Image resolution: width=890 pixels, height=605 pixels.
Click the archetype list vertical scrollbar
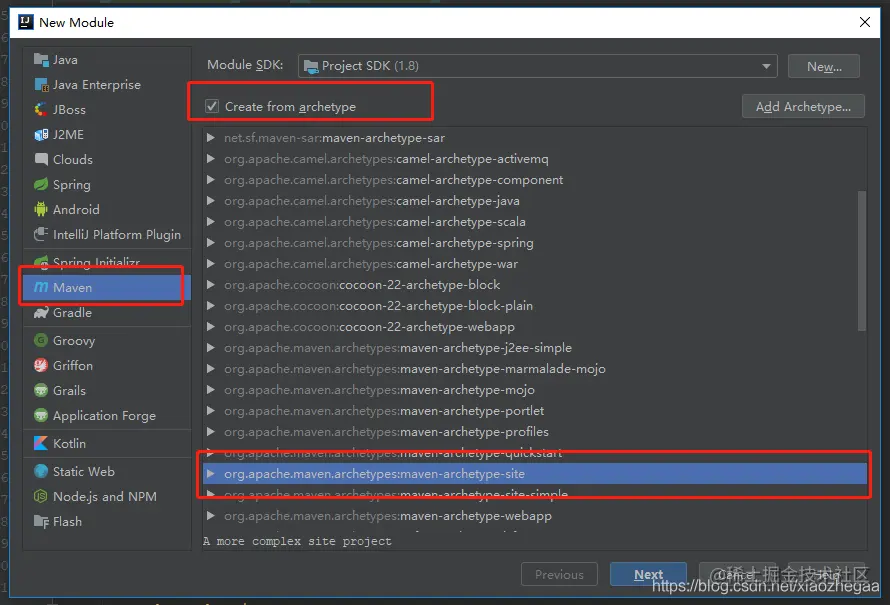click(862, 261)
